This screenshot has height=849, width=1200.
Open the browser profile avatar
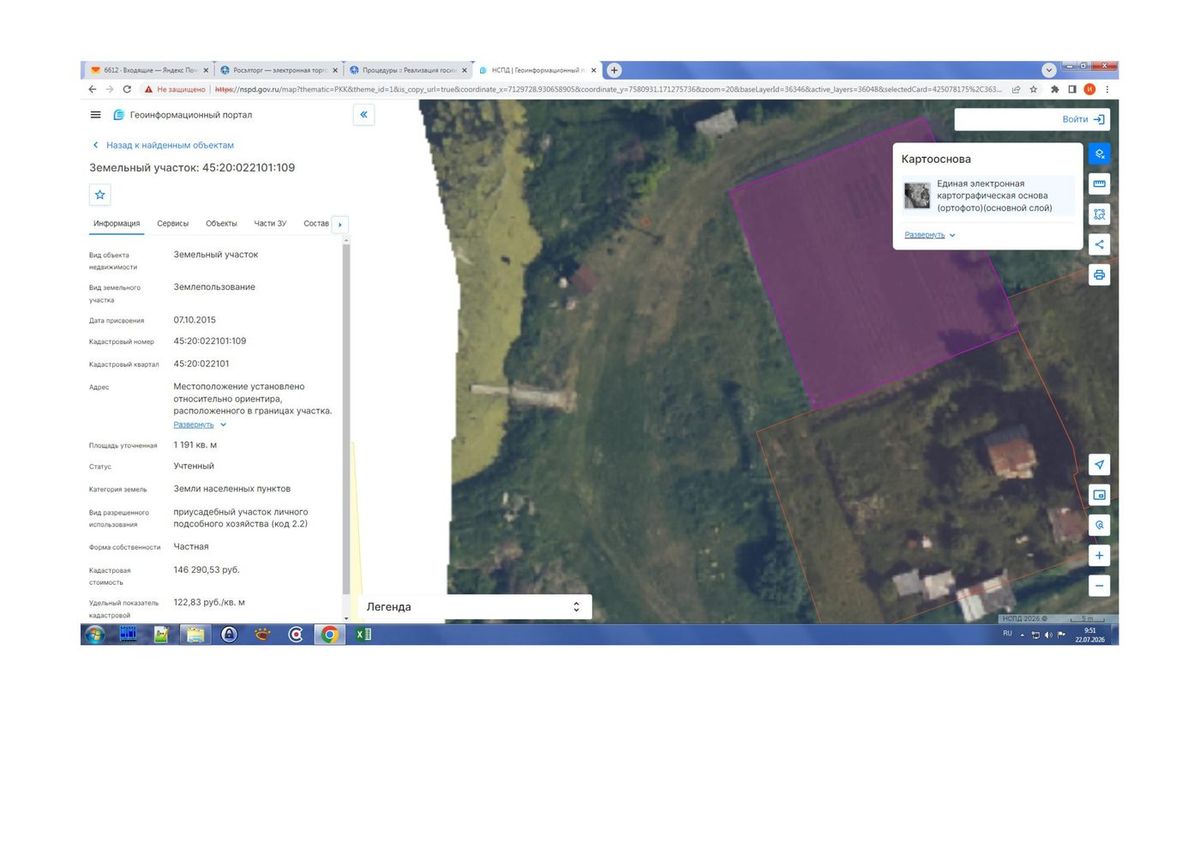click(1089, 89)
